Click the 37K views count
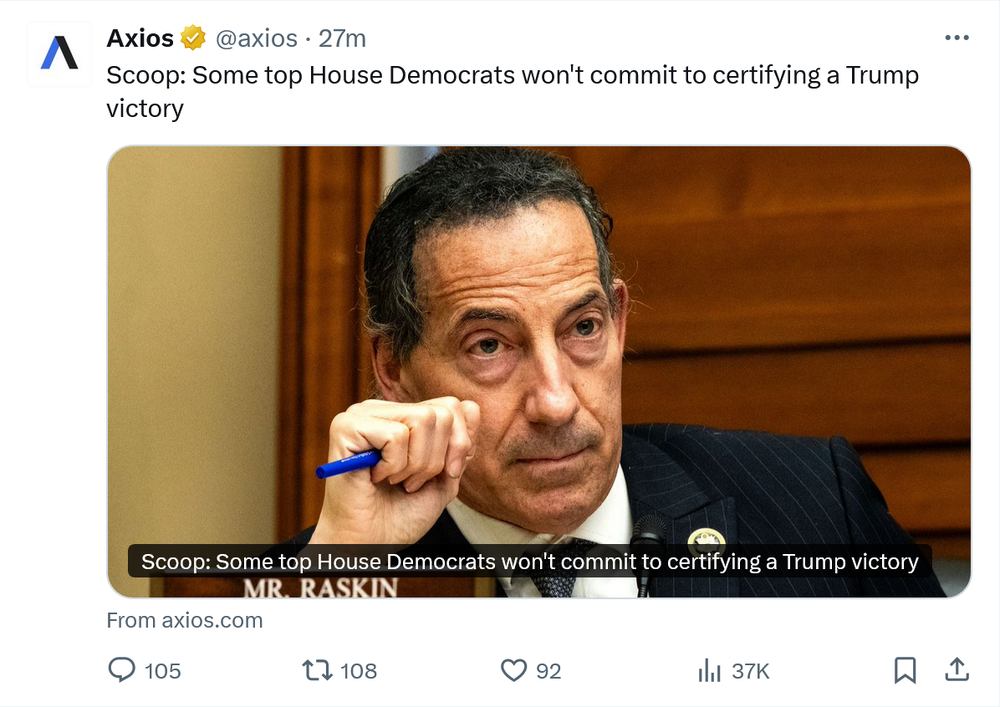Viewport: 1000px width, 707px height. (x=750, y=671)
